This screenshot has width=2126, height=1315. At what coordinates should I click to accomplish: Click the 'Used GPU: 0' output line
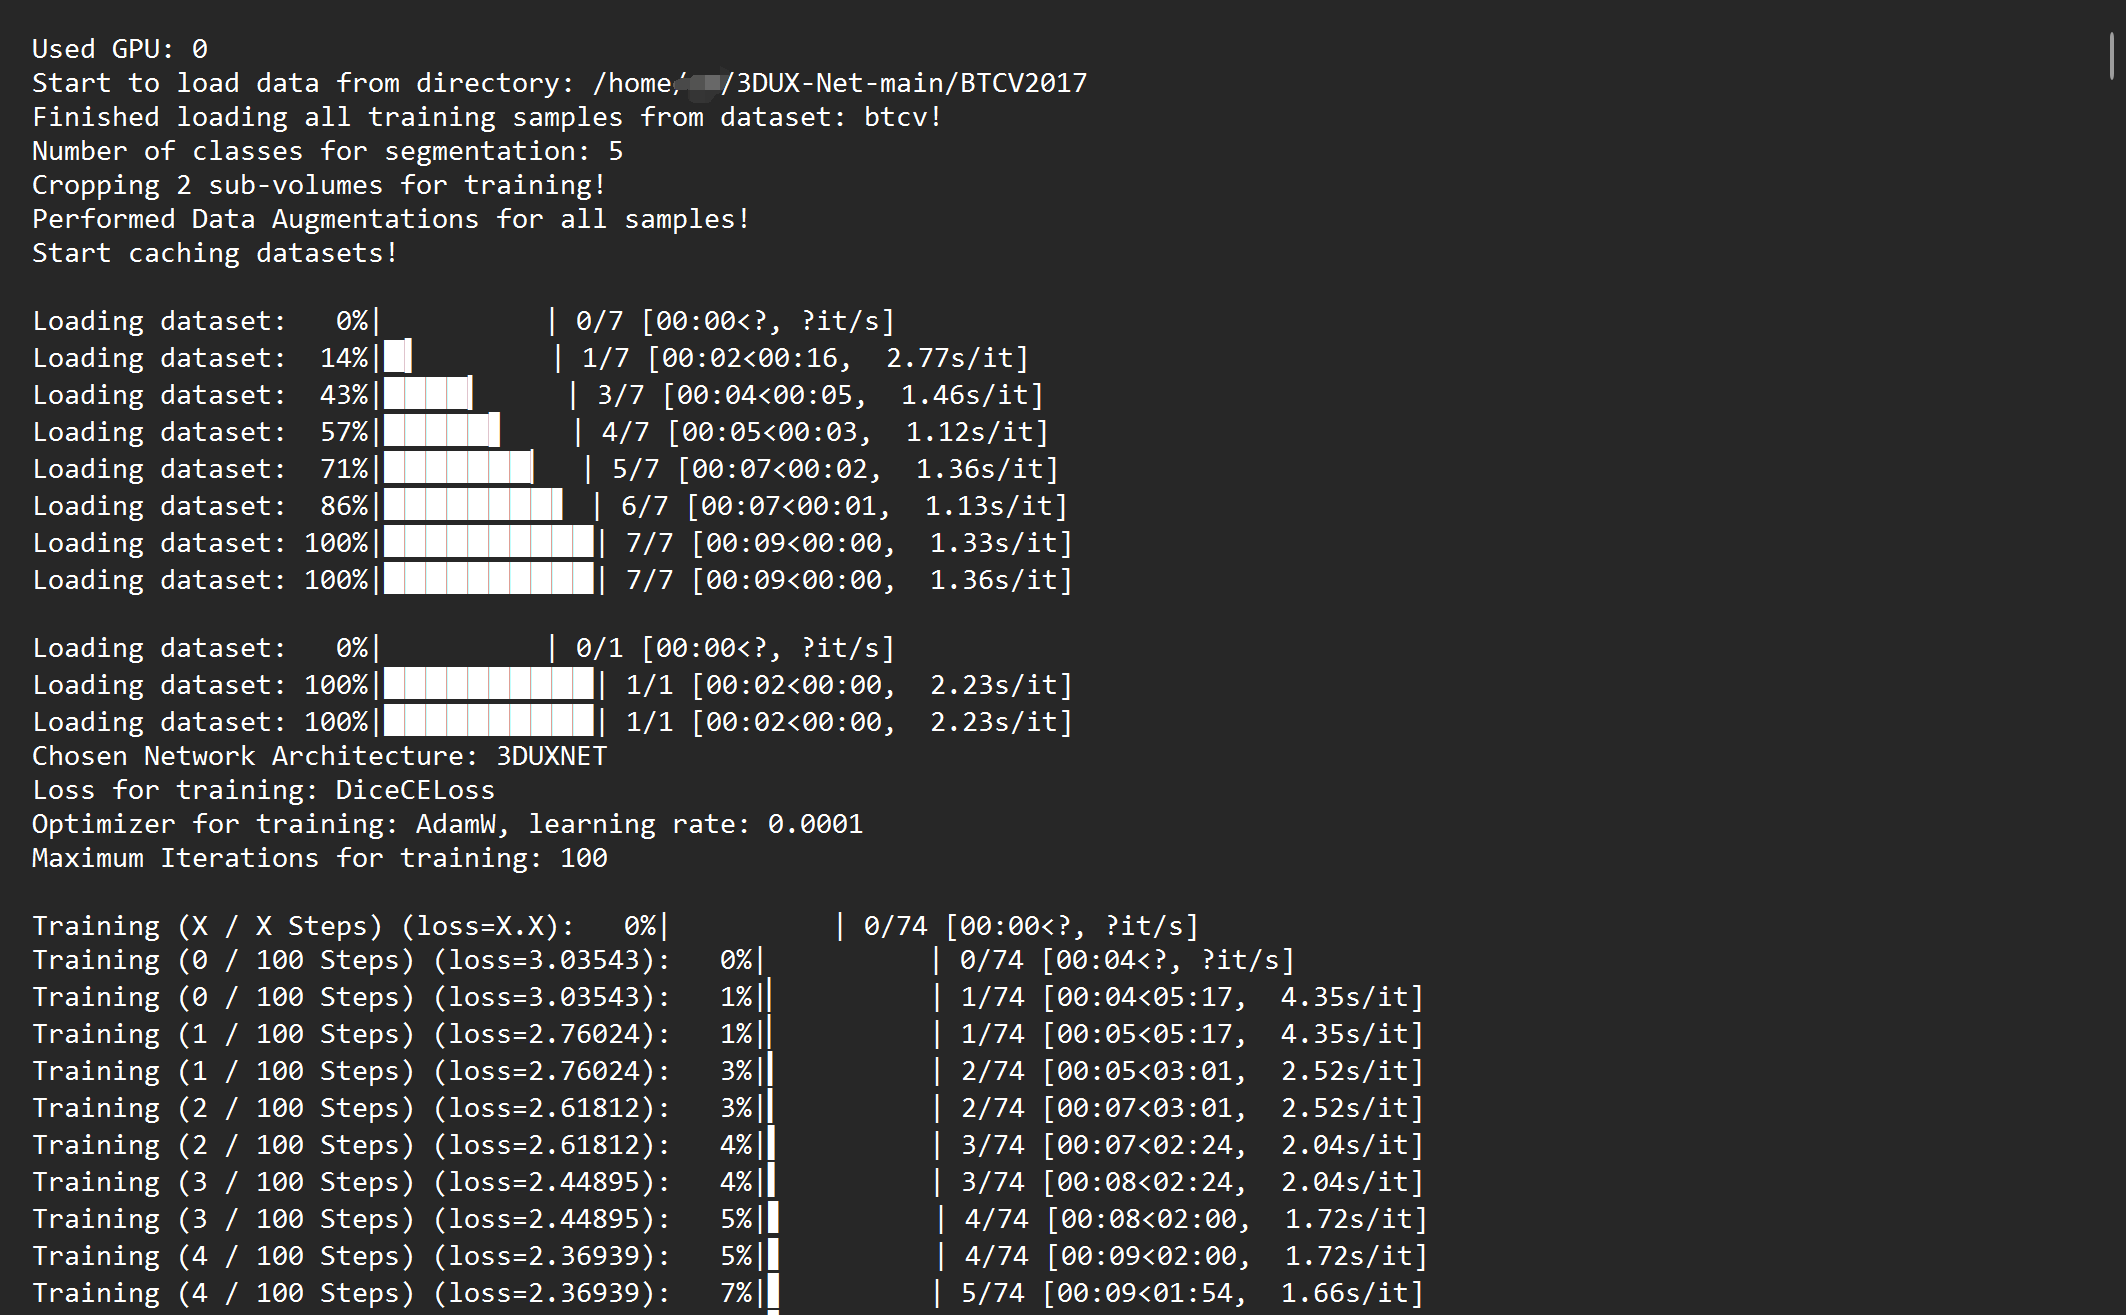(119, 49)
